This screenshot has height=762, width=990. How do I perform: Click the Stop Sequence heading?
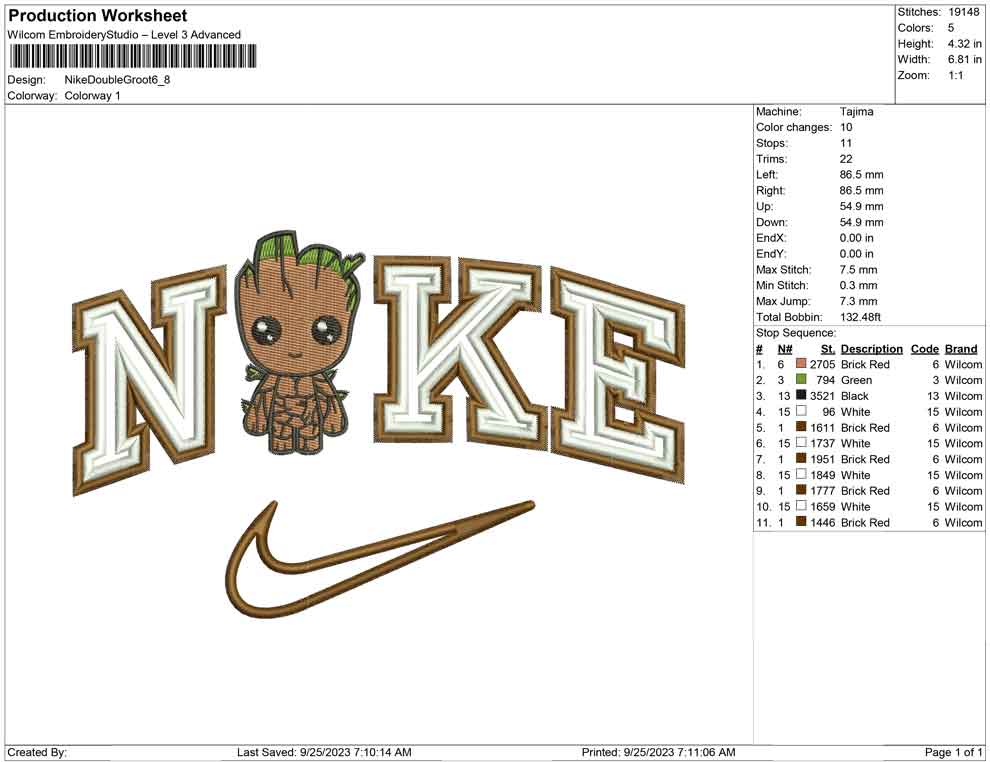pyautogui.click(x=796, y=333)
